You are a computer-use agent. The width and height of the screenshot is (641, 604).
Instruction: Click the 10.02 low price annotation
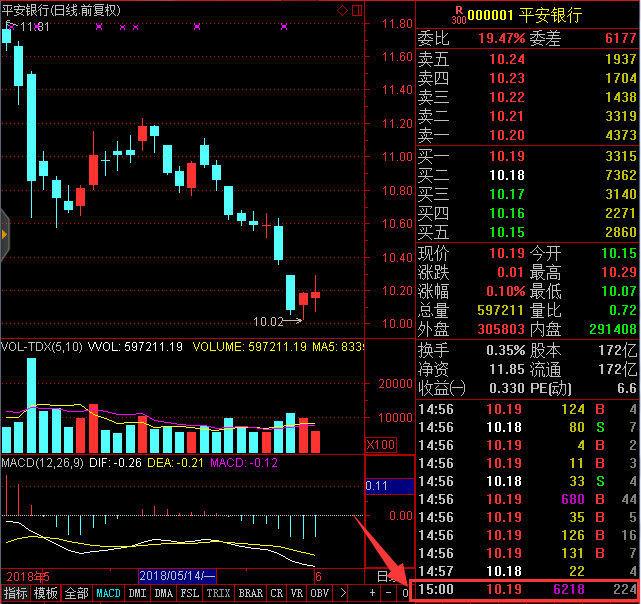pyautogui.click(x=268, y=321)
